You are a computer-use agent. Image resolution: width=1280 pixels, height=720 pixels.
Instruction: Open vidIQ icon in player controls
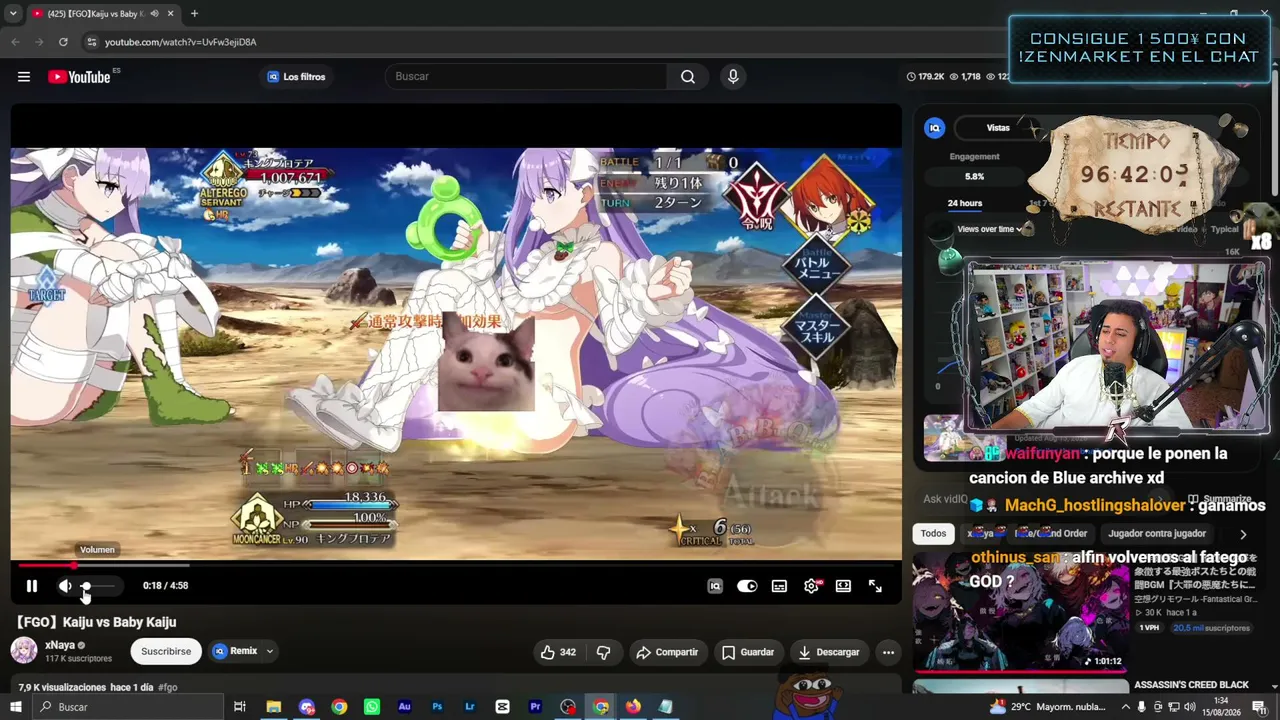715,586
